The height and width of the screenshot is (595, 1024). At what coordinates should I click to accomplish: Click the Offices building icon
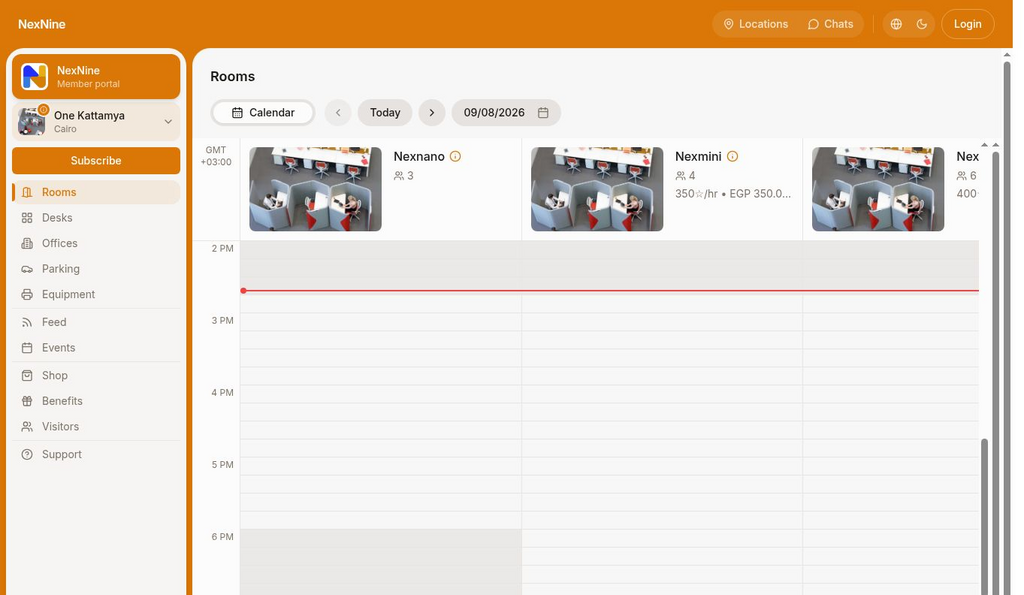(27, 243)
